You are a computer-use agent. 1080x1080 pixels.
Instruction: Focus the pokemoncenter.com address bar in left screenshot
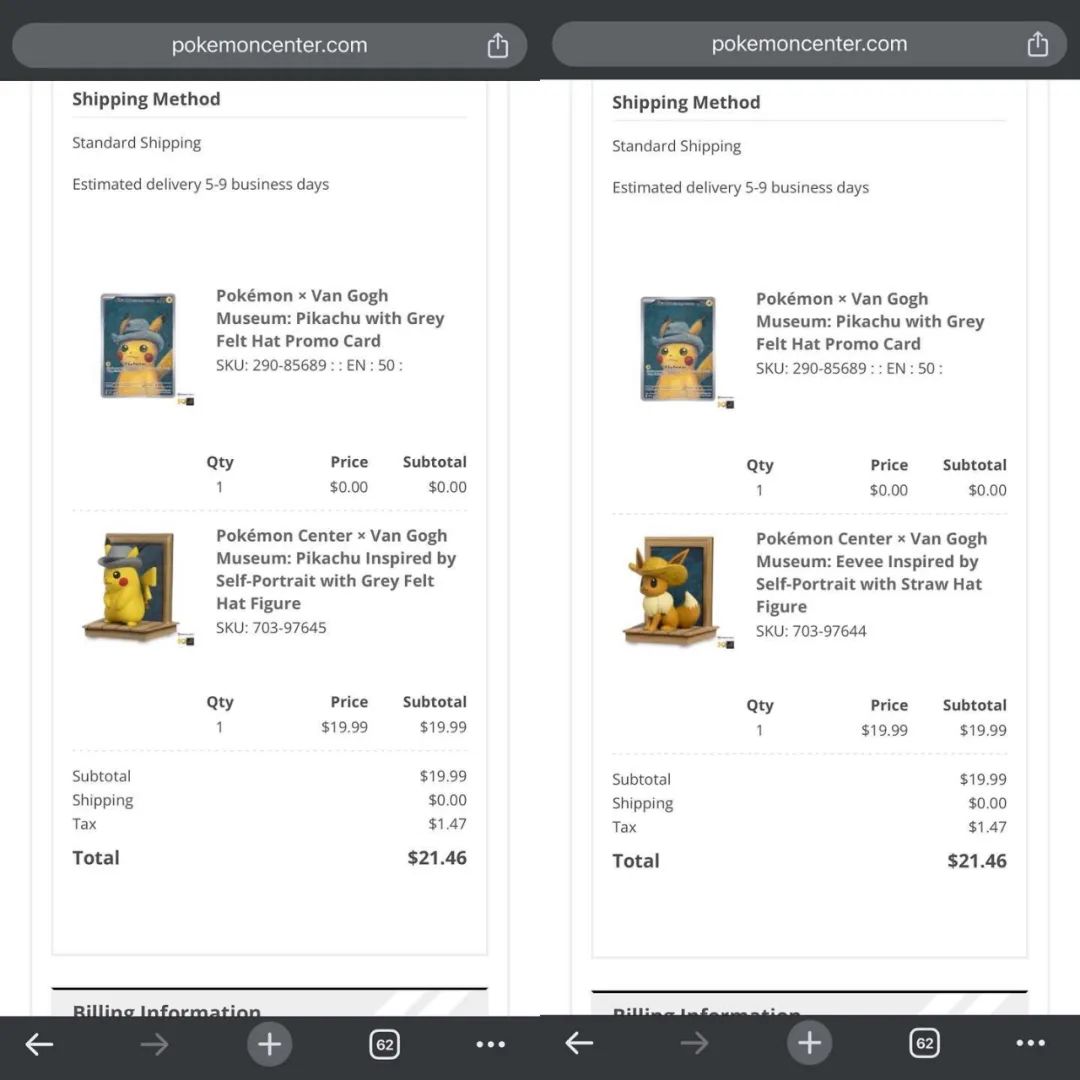coord(269,45)
